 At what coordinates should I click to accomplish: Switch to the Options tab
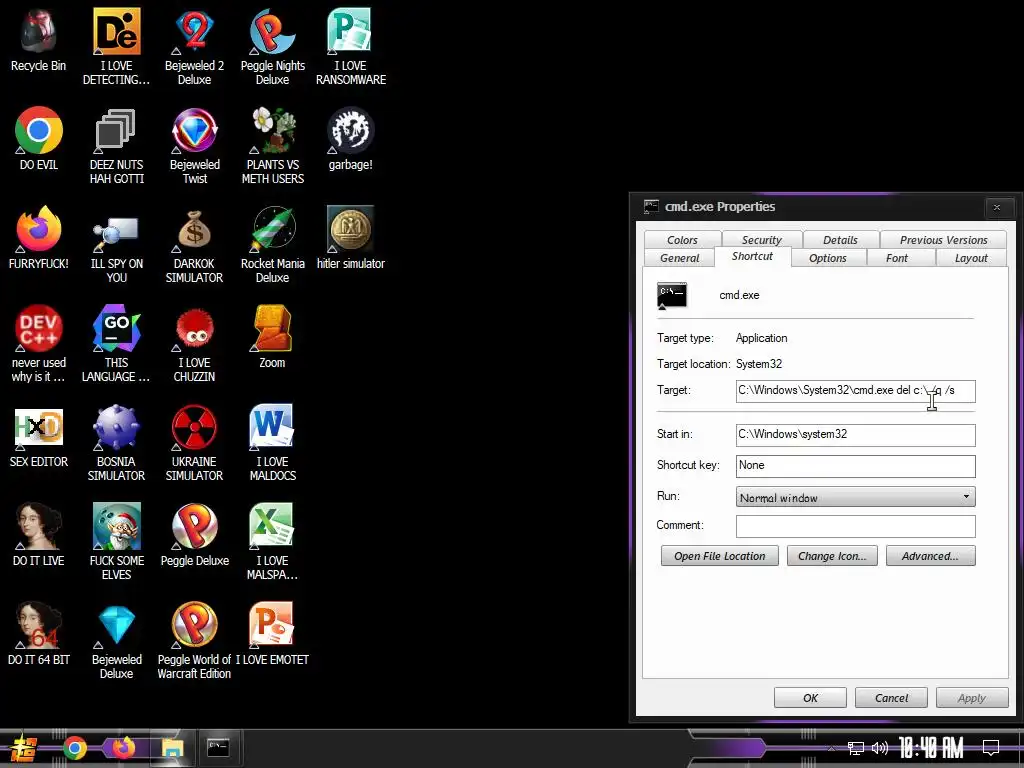tap(827, 258)
